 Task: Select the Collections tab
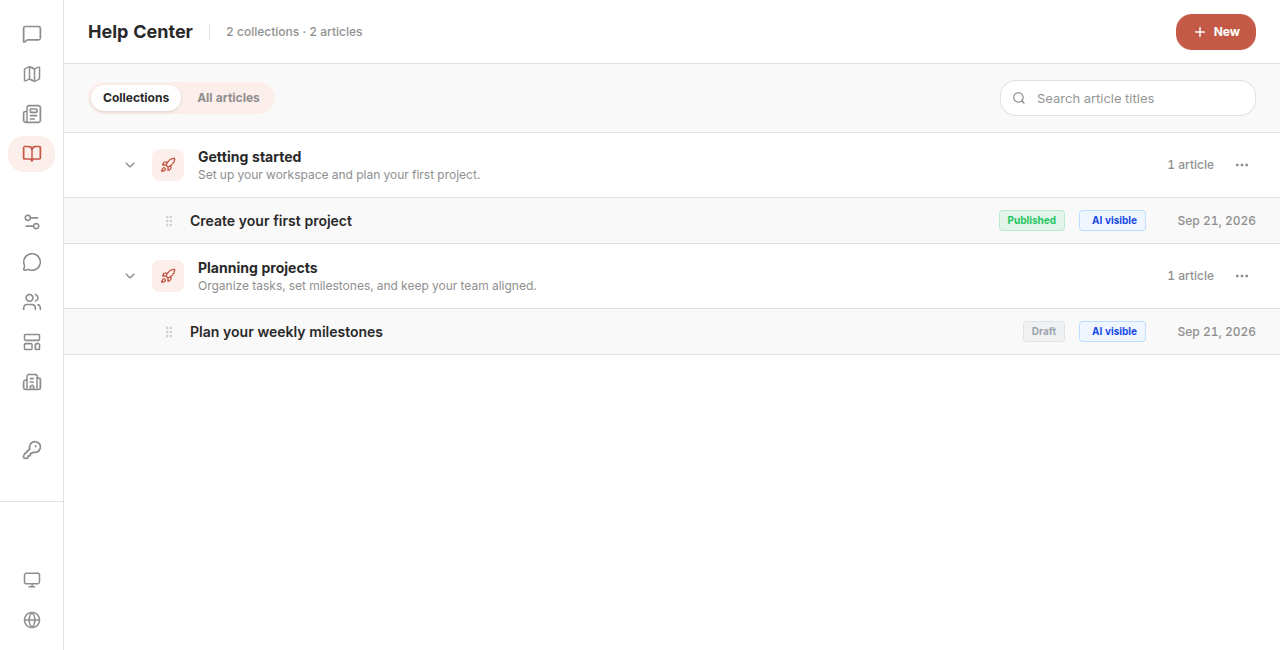(136, 98)
